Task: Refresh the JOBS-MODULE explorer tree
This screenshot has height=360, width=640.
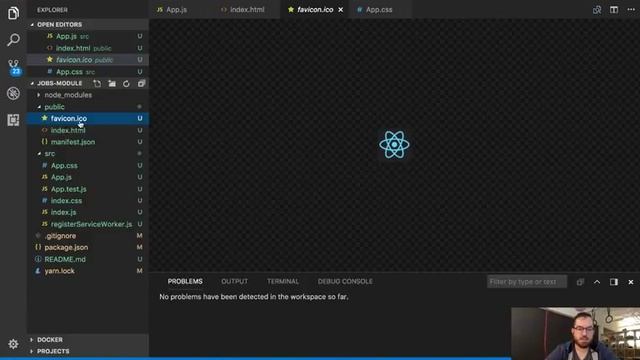Action: point(126,84)
